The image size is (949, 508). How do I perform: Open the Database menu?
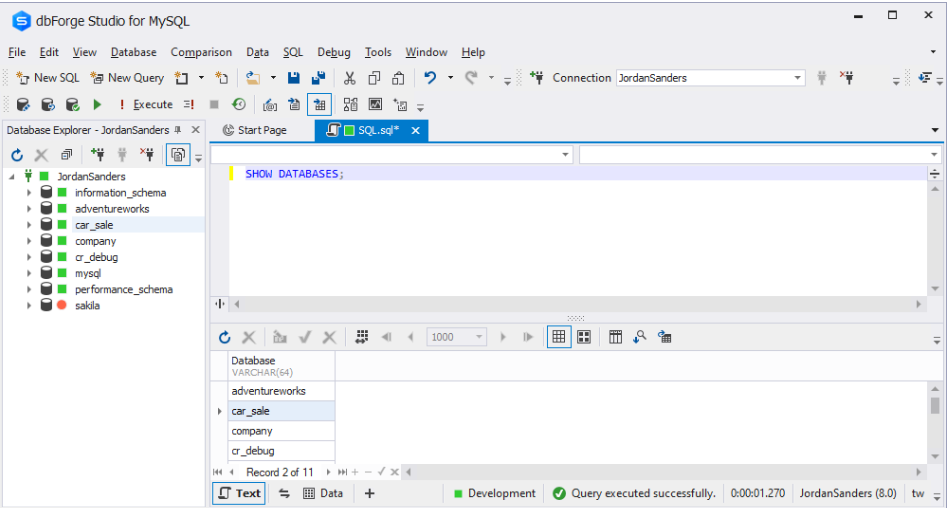pyautogui.click(x=133, y=52)
